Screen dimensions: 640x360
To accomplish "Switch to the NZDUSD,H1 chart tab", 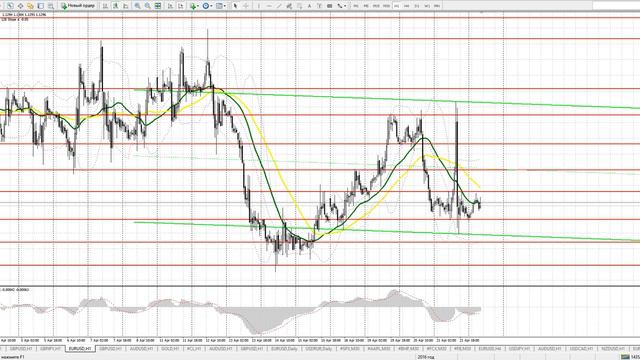I will click(x=613, y=349).
